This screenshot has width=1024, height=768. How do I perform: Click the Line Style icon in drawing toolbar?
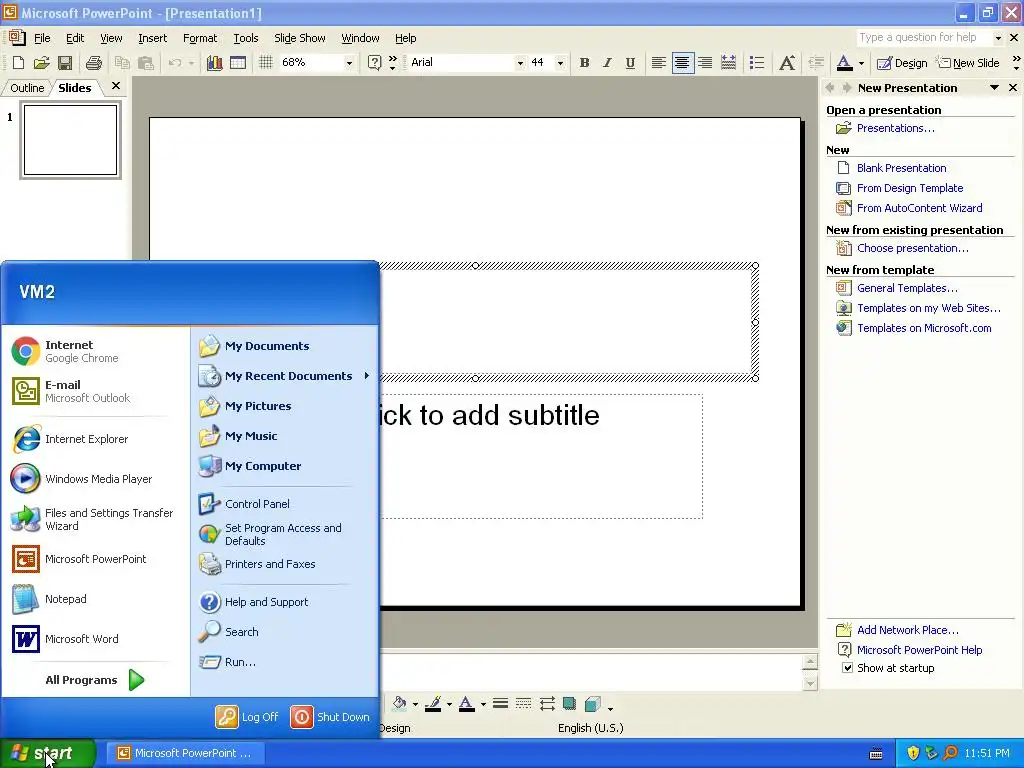click(x=500, y=703)
